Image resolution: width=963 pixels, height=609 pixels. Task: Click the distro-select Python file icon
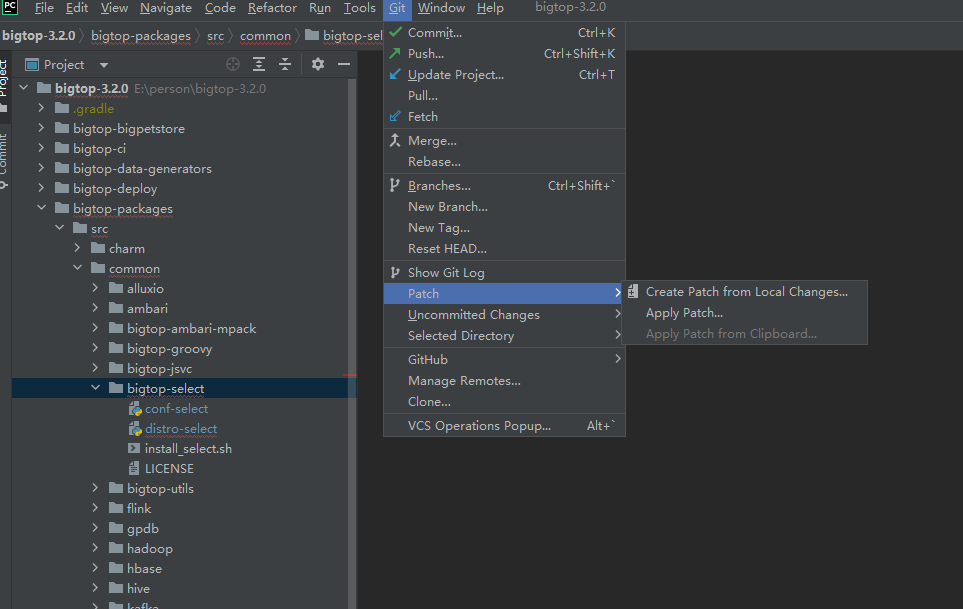(135, 429)
